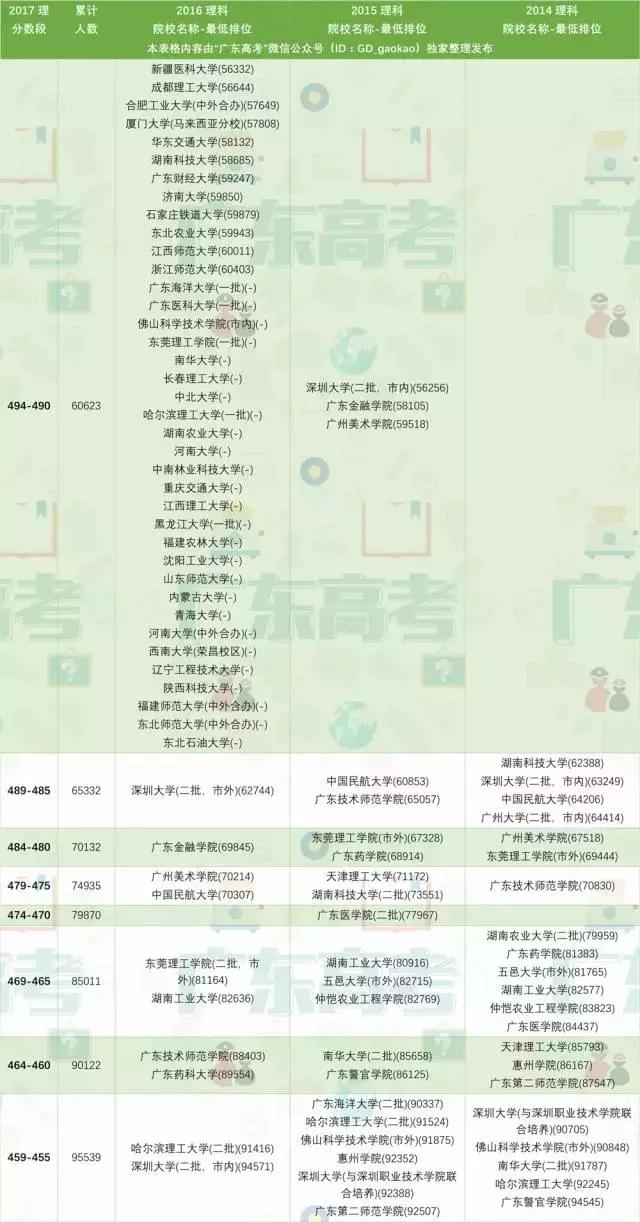
Task: Click 湖南农业大学(二批)(79959)
Action: pos(552,935)
